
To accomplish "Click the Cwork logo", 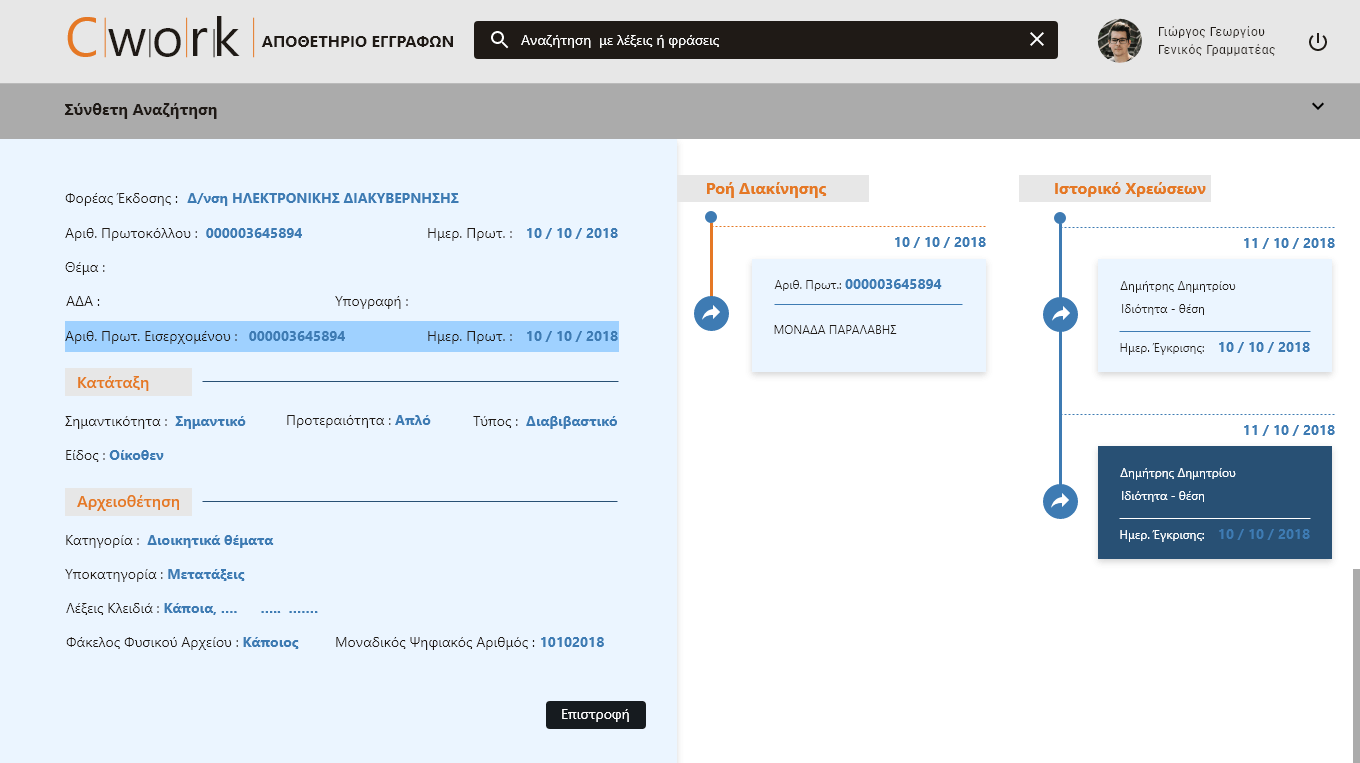I will [153, 40].
